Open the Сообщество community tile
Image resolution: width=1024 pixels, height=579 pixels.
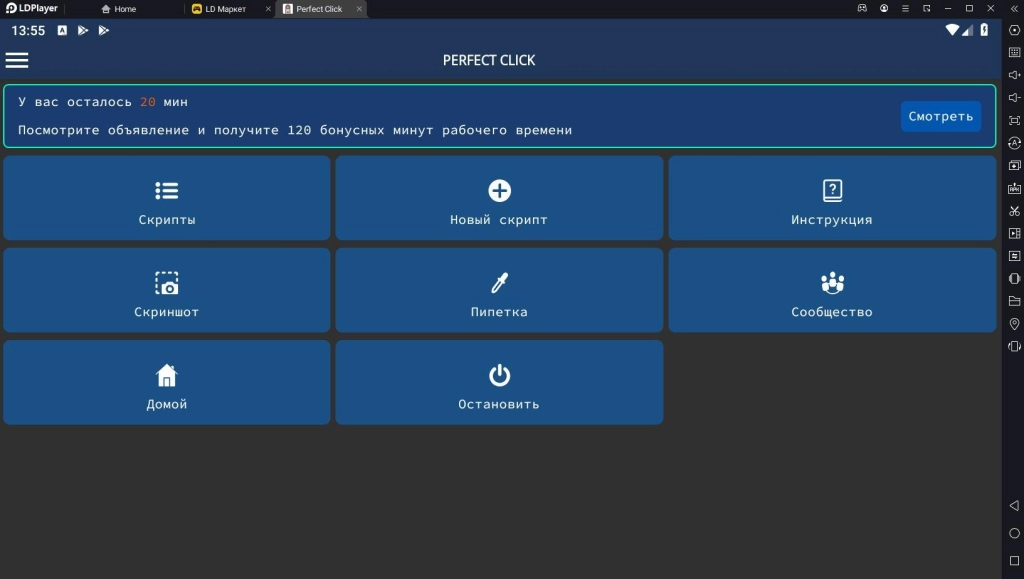[832, 290]
